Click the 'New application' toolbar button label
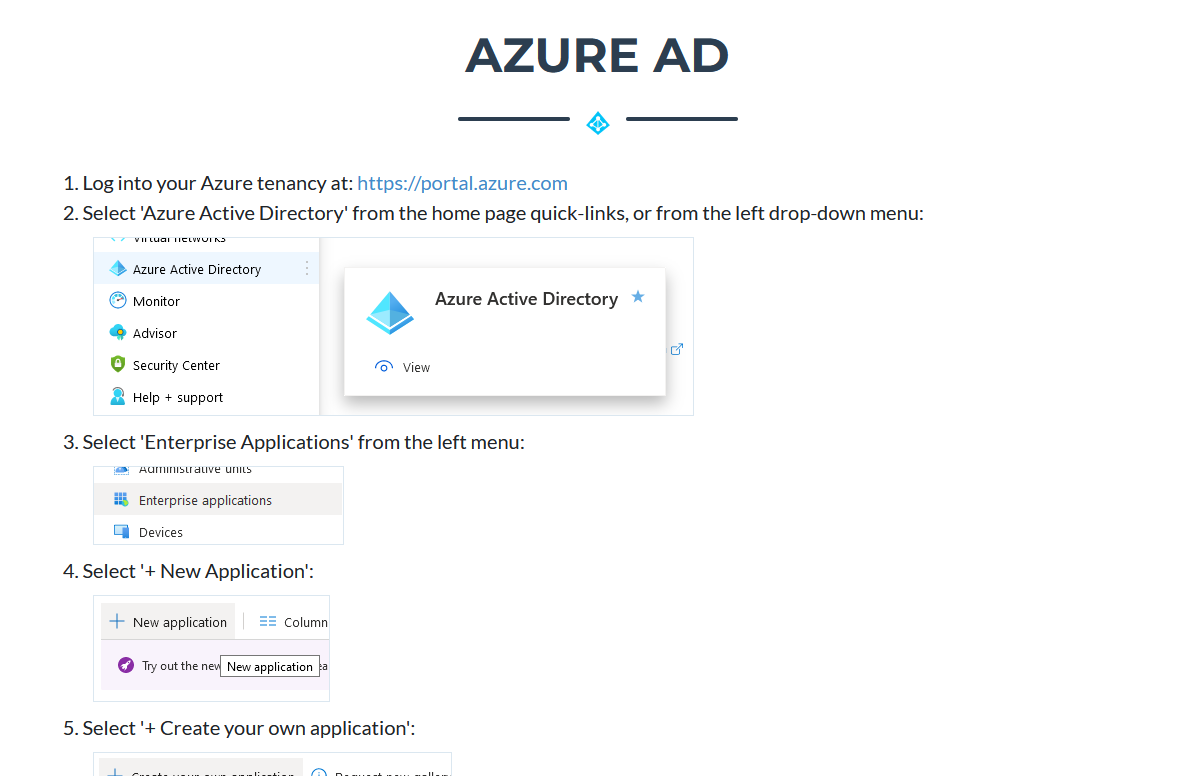1189x776 pixels. 180,623
